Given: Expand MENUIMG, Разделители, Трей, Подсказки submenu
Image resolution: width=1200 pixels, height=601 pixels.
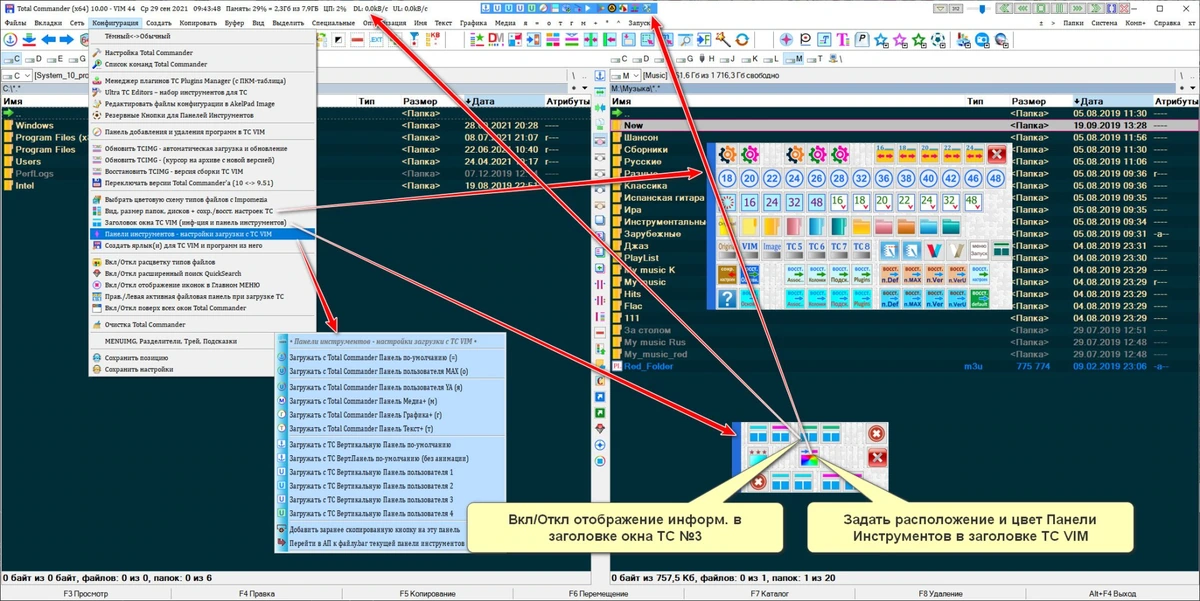Looking at the screenshot, I should (202, 341).
